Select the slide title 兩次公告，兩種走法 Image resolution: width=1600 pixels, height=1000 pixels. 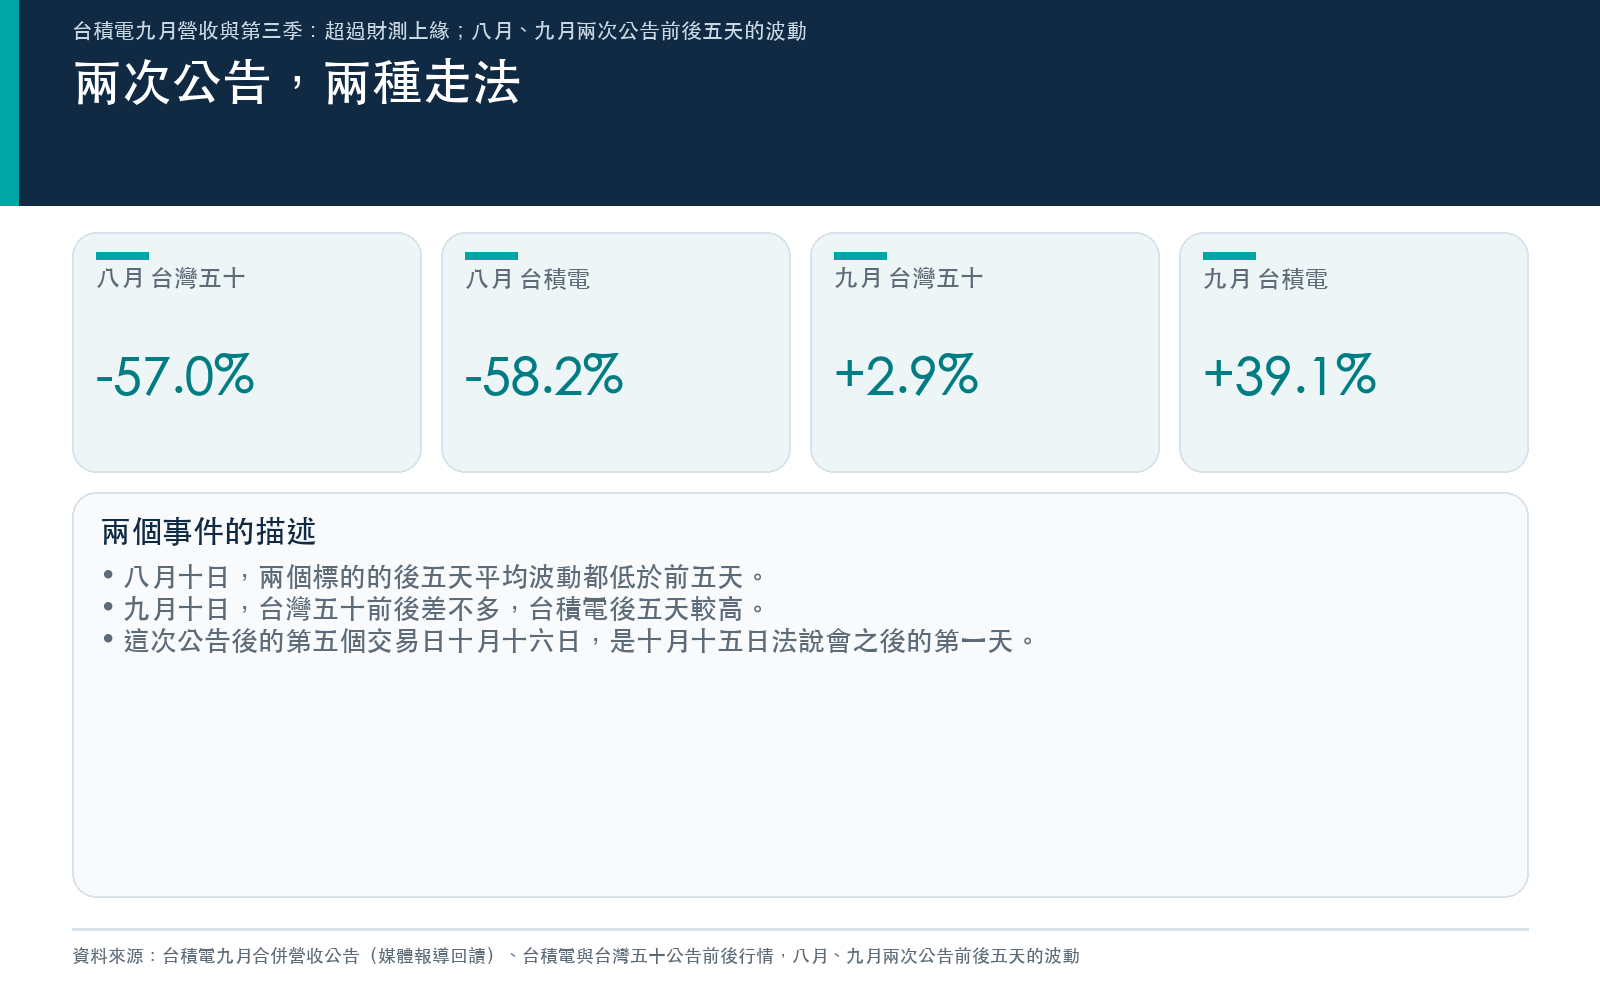click(x=297, y=83)
